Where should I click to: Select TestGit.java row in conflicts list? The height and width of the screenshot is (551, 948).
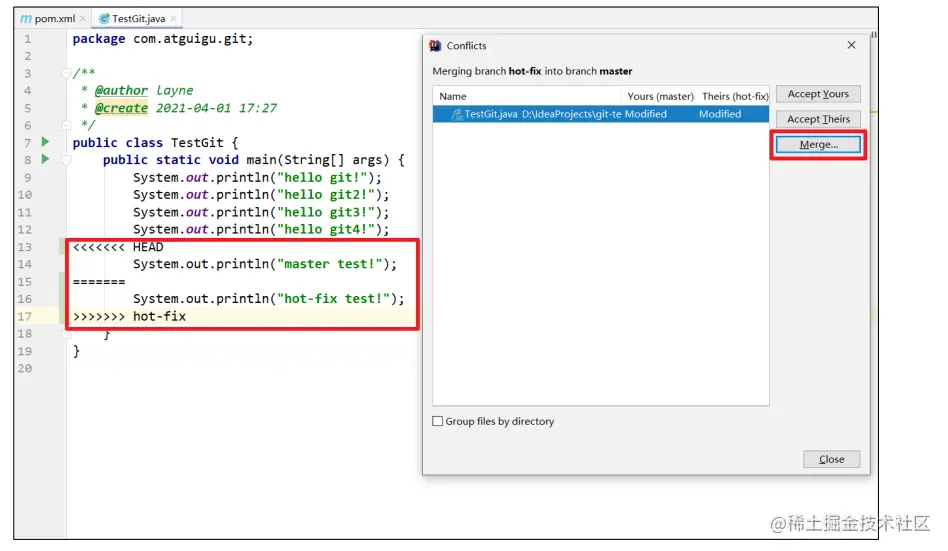600,114
